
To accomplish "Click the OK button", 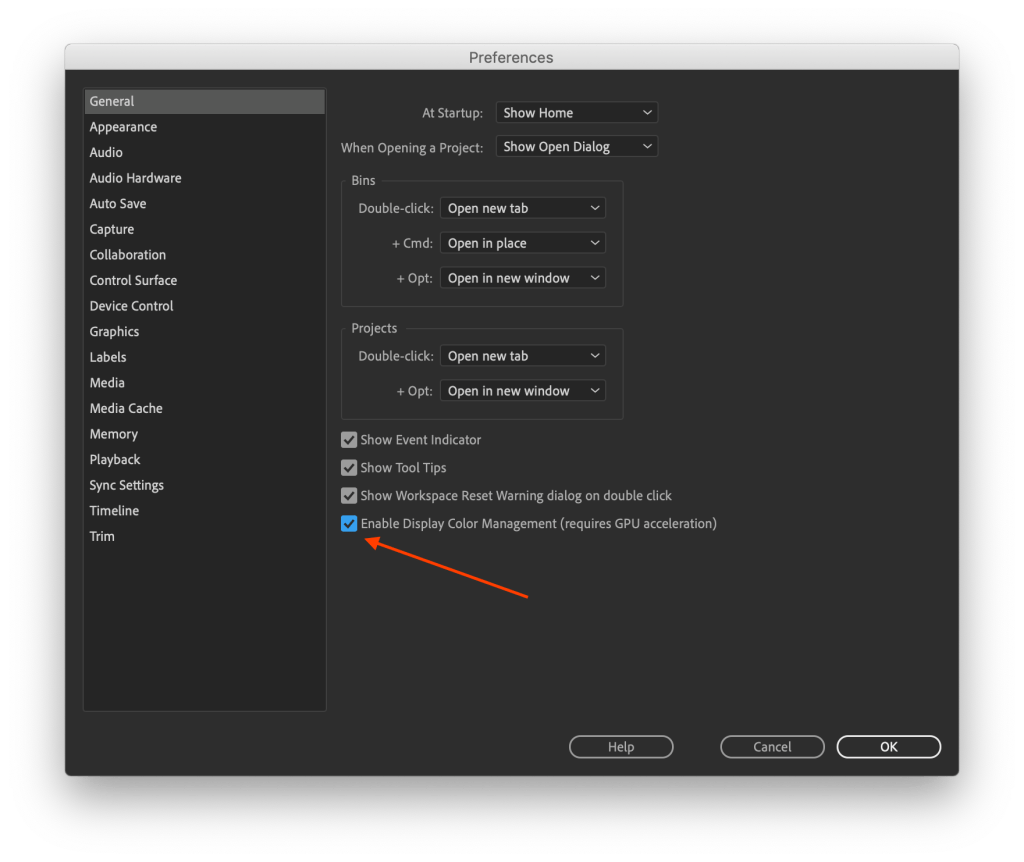I will tap(888, 747).
